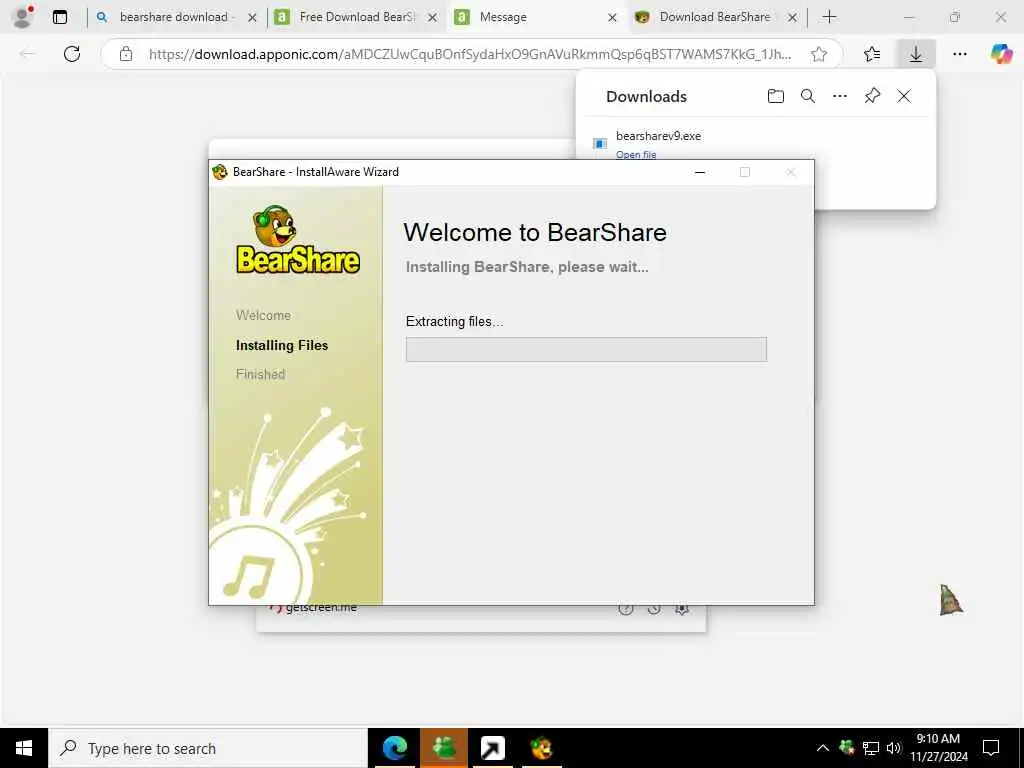Click the browser Back arrow

point(28,54)
